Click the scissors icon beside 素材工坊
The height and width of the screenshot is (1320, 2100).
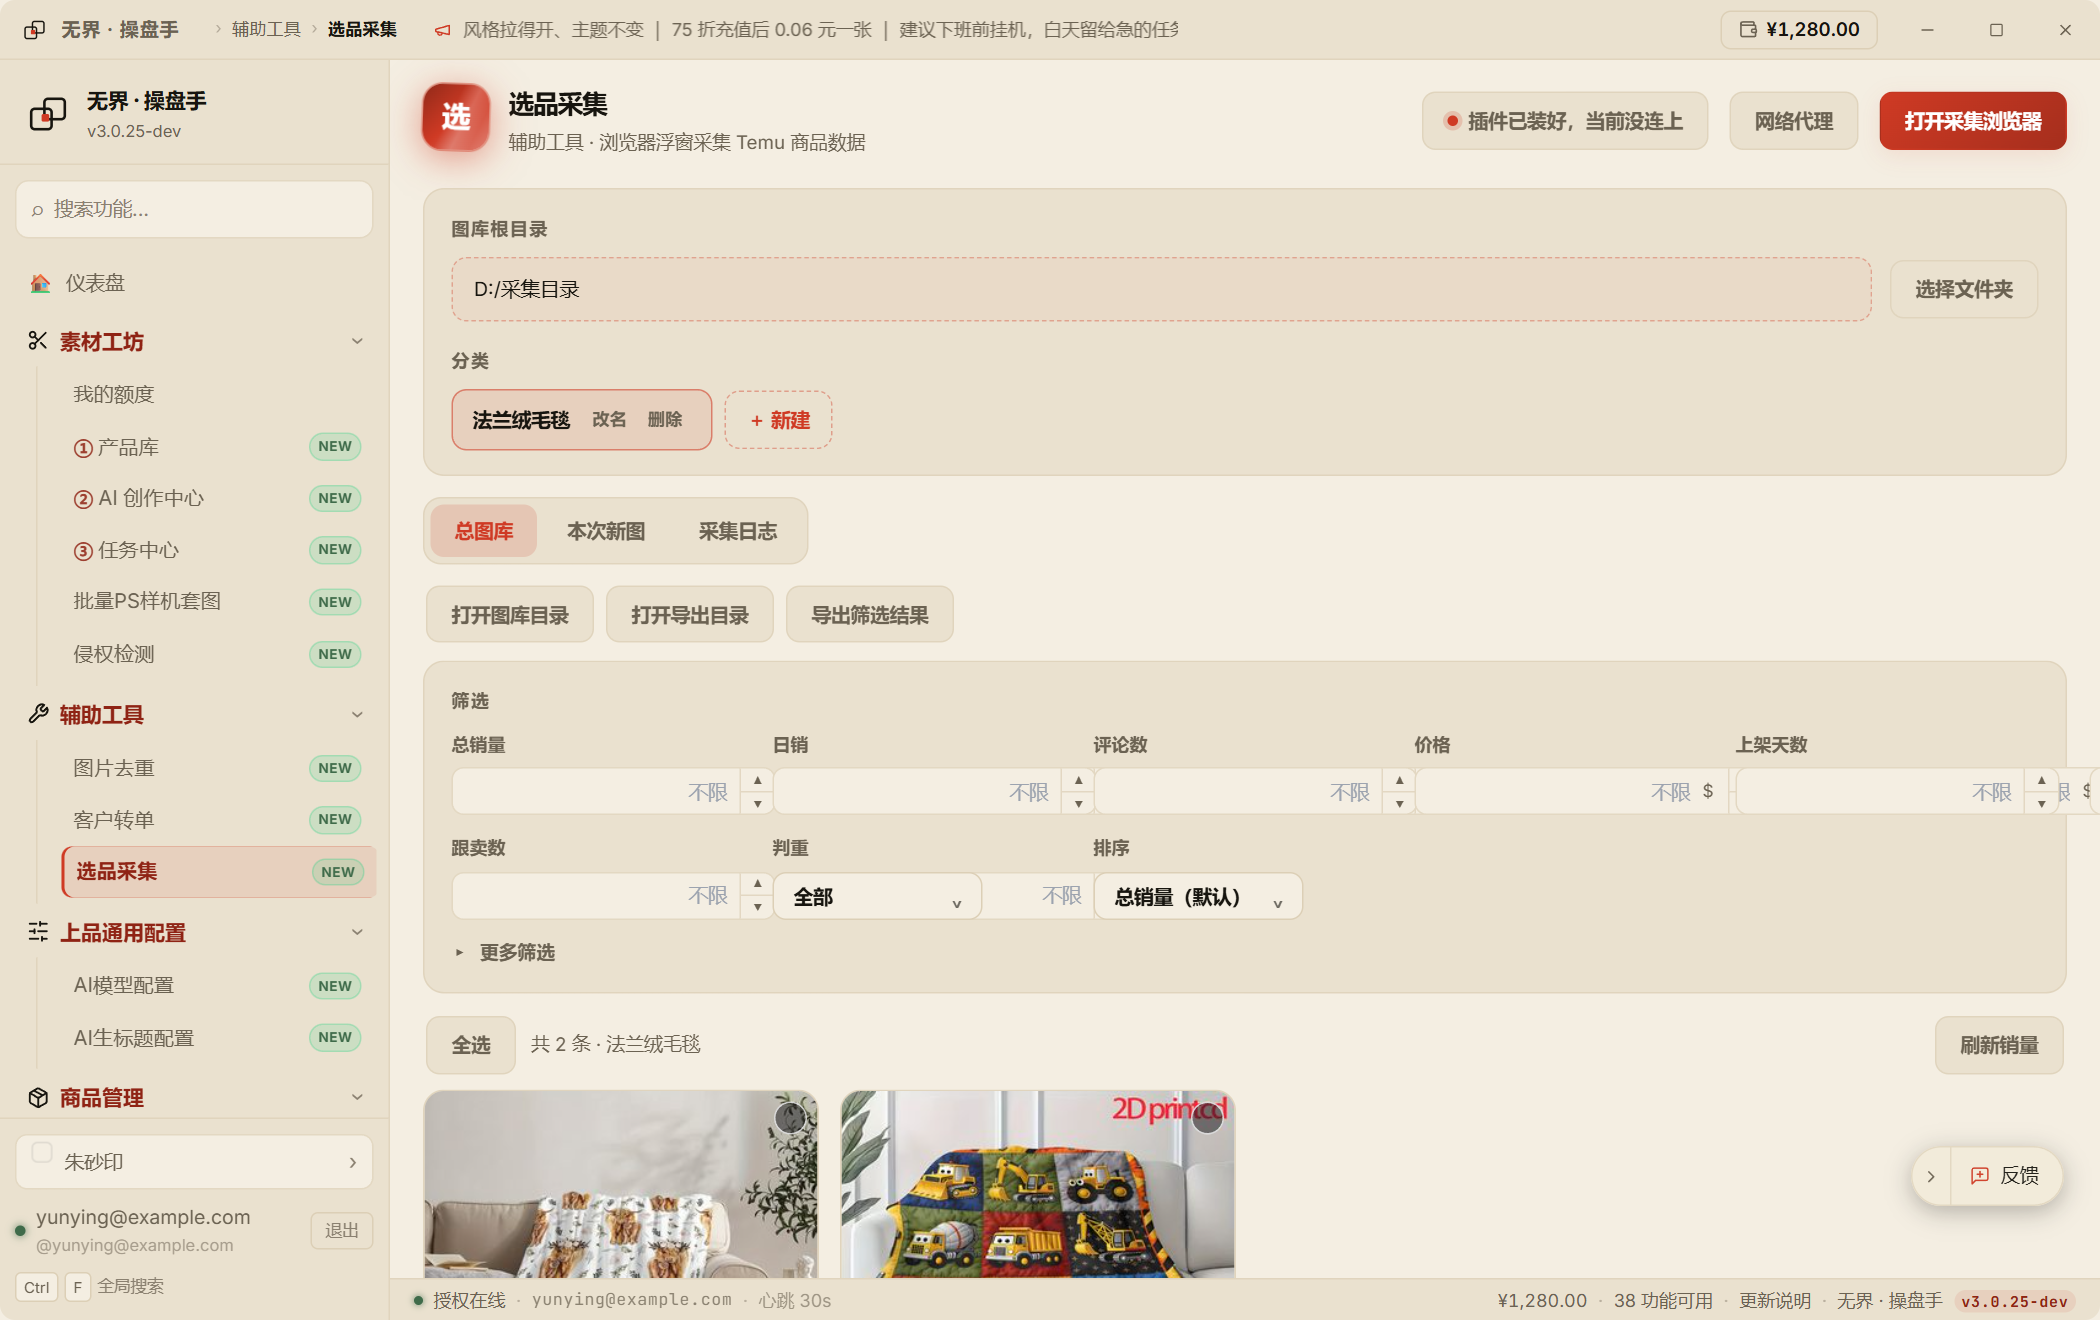[x=38, y=341]
